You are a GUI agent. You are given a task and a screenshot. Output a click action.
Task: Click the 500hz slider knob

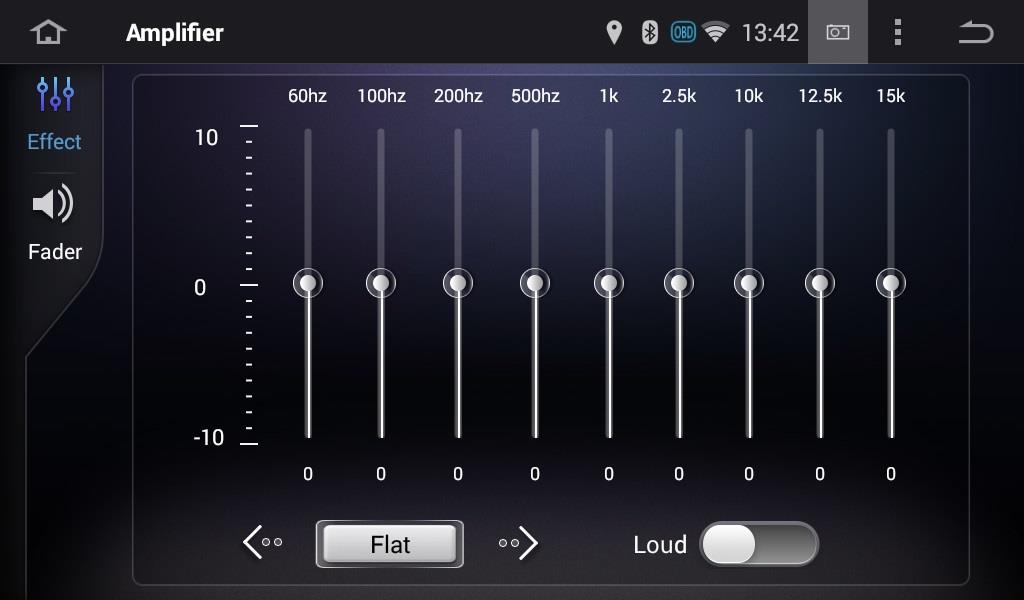tap(535, 283)
